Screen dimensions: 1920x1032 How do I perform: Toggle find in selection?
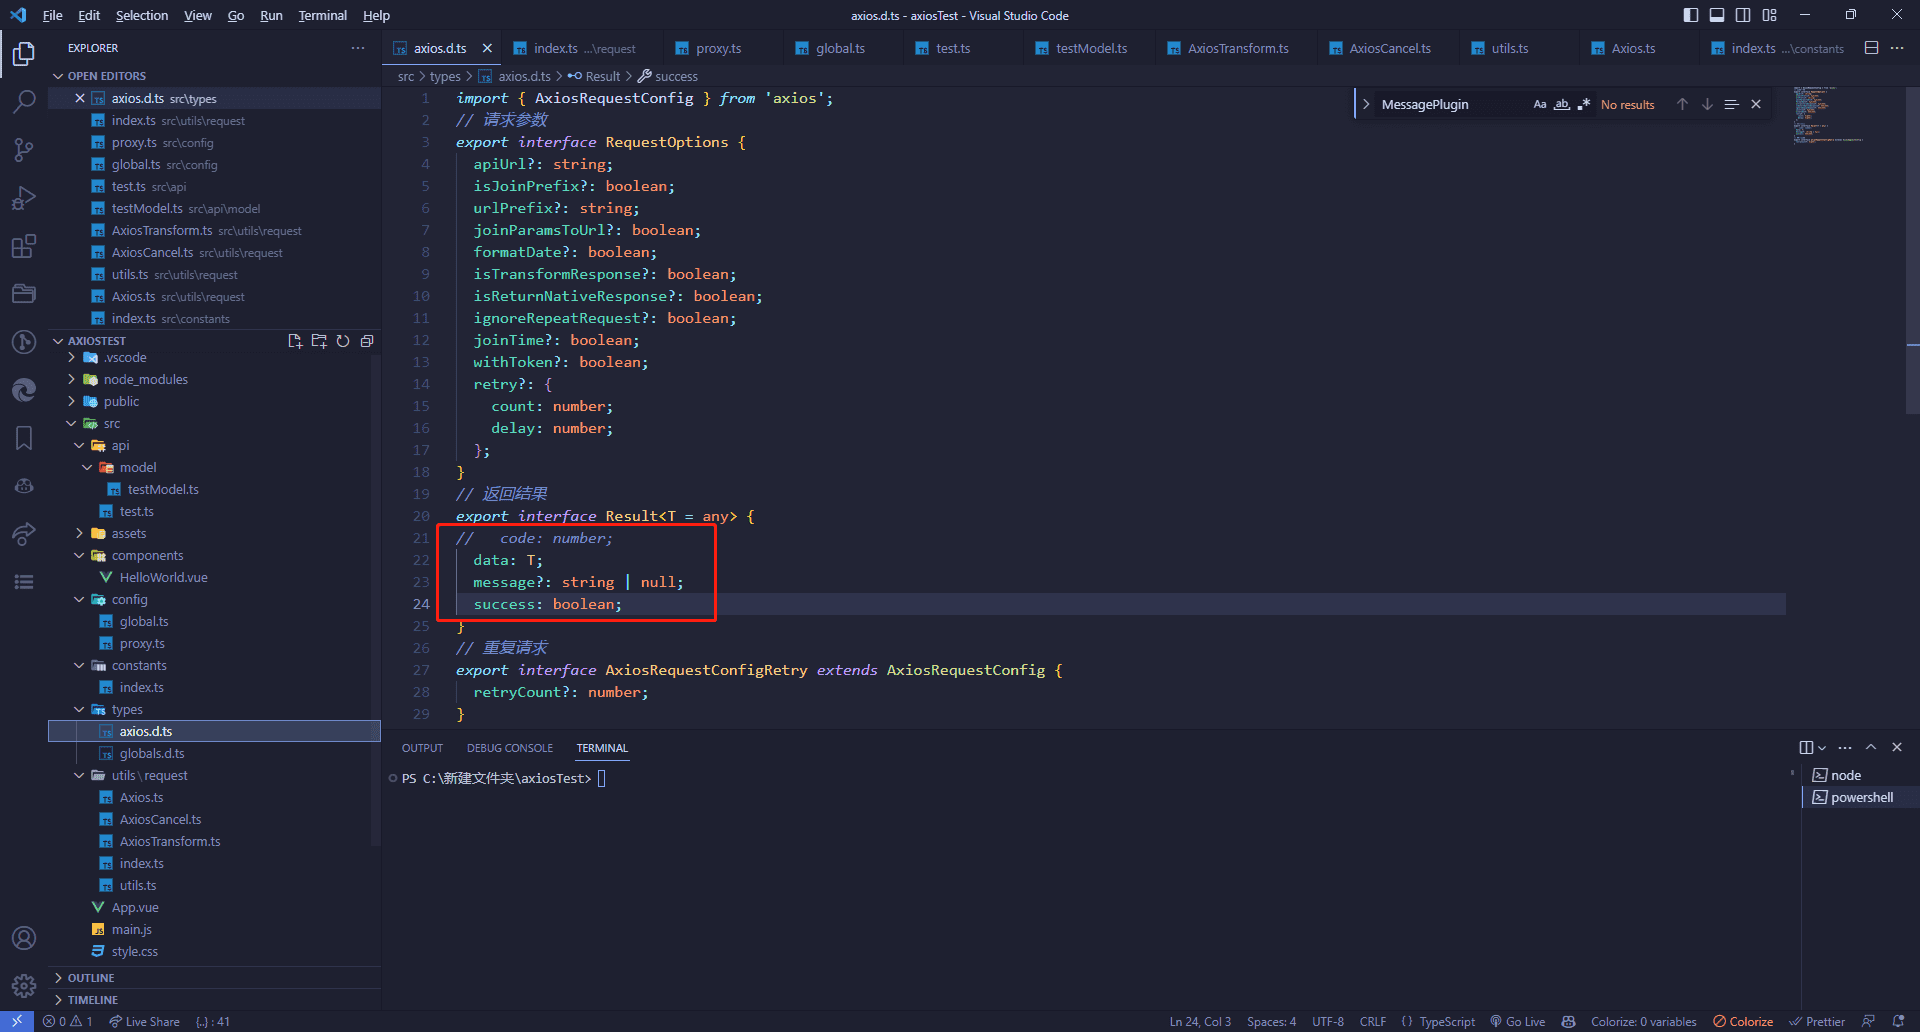tap(1732, 104)
